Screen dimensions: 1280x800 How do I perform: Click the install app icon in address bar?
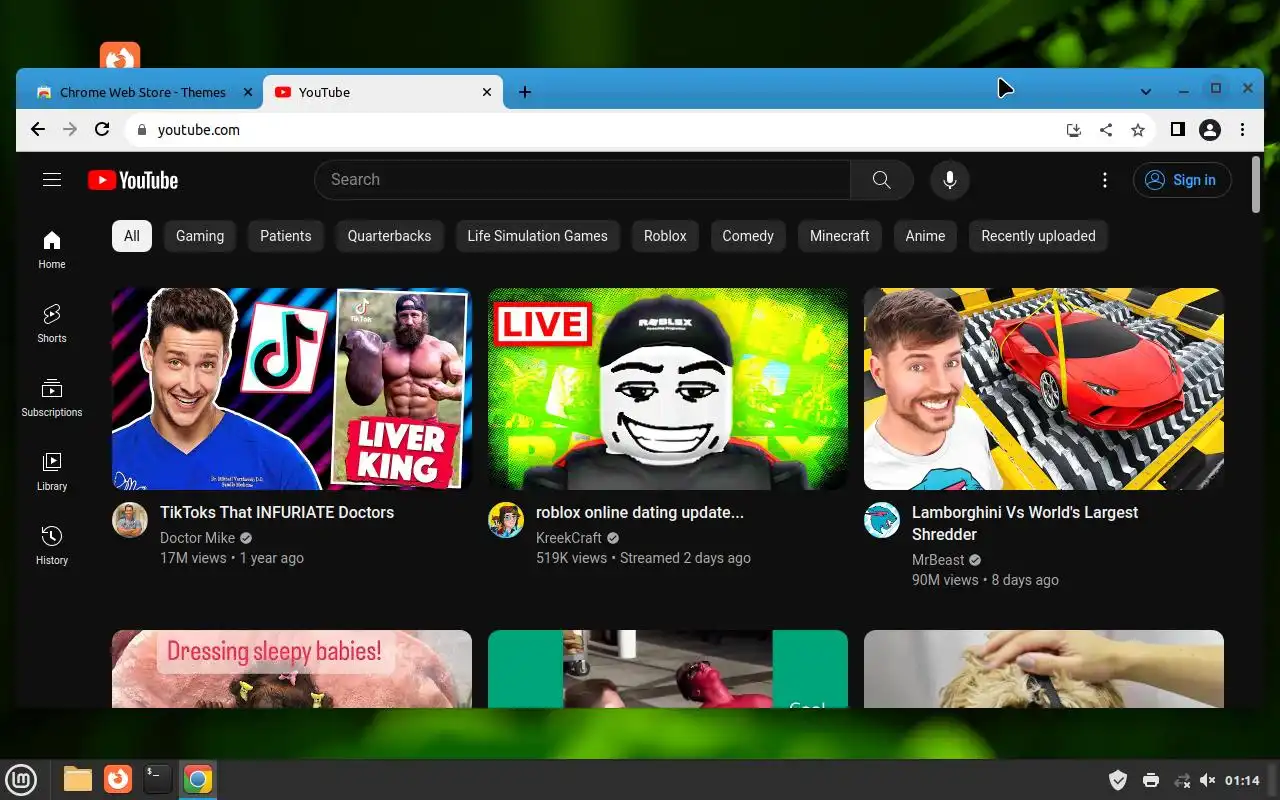point(1074,129)
